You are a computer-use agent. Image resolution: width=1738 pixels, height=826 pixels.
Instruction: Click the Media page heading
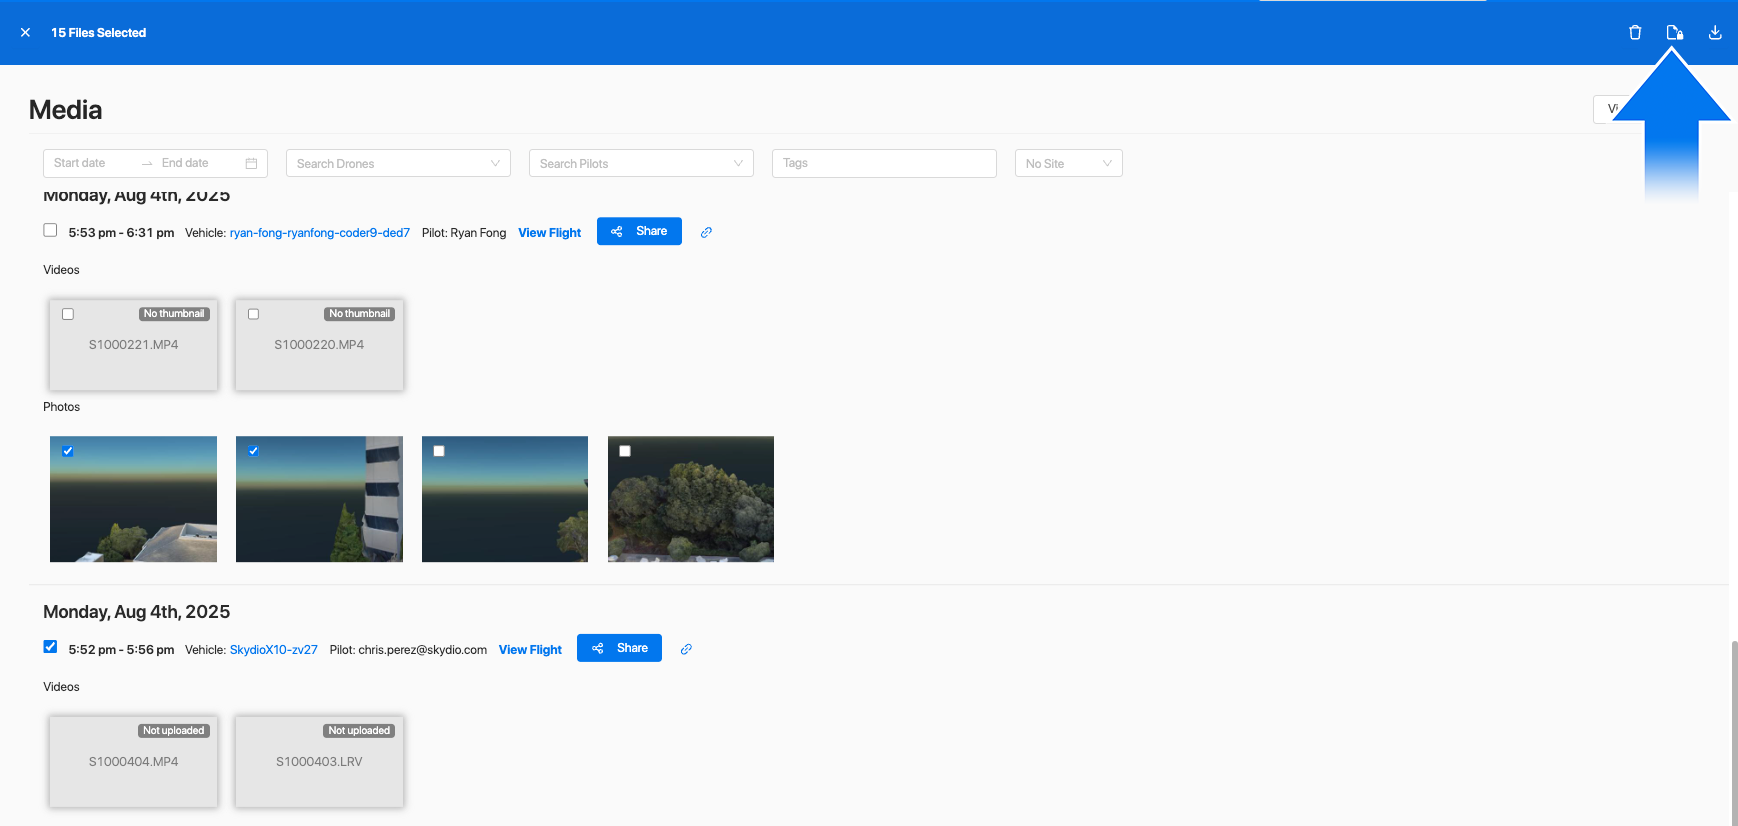coord(66,110)
